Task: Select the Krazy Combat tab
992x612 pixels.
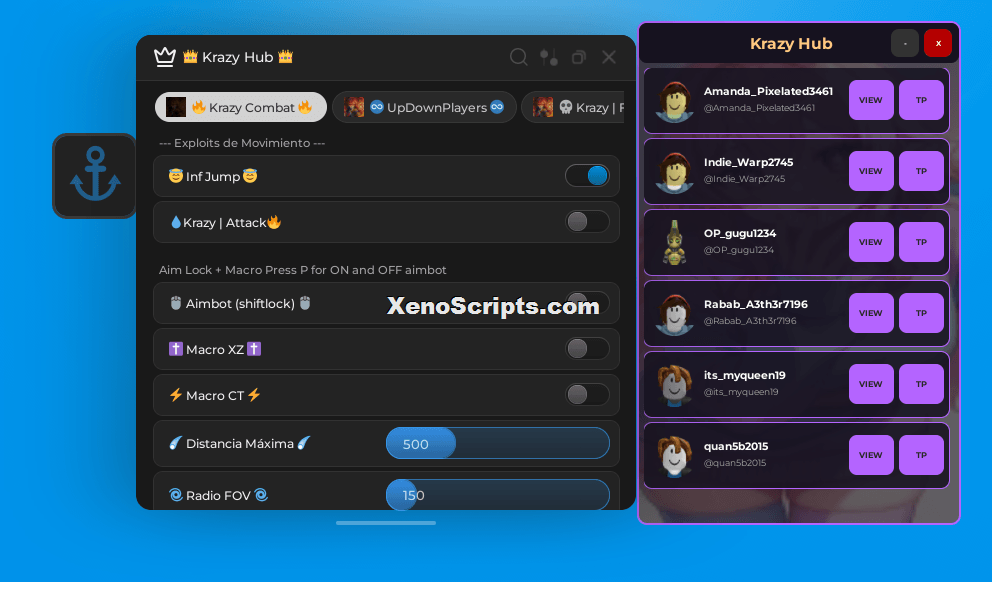Action: tap(240, 108)
